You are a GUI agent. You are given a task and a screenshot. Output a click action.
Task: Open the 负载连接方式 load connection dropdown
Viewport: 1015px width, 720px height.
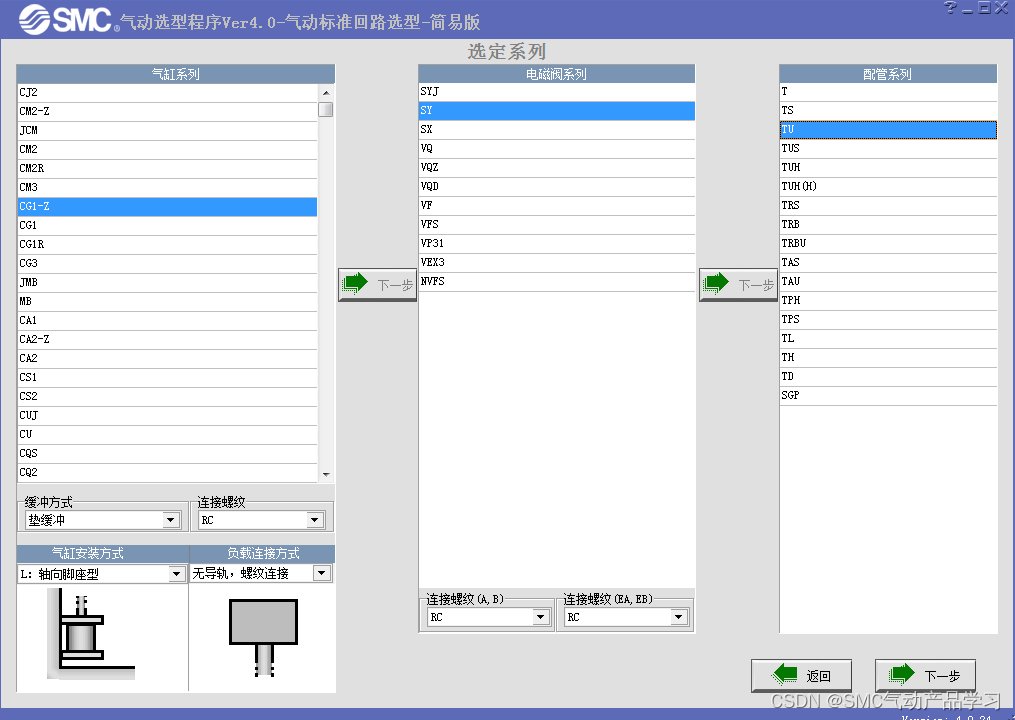point(321,573)
